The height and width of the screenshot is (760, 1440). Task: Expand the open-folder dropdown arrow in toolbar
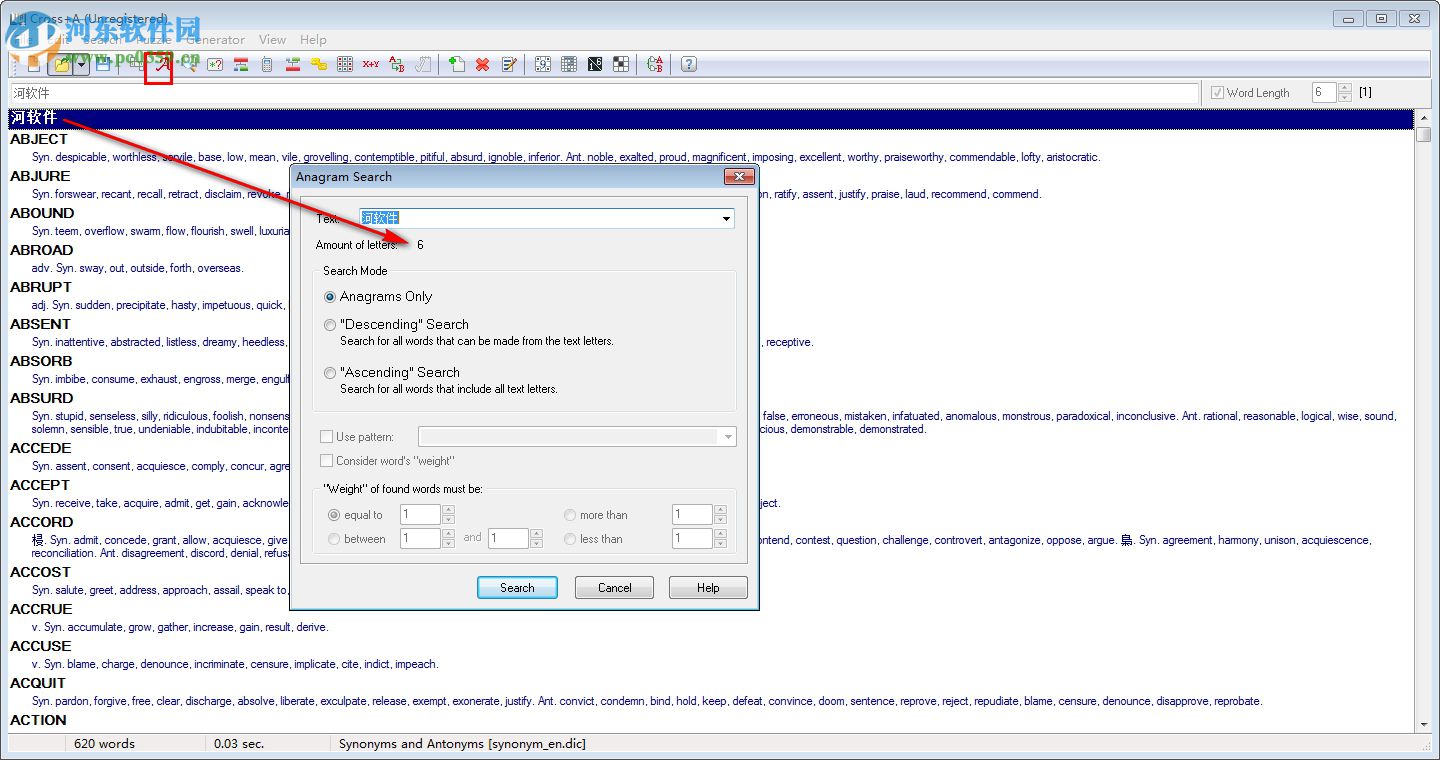pos(81,65)
